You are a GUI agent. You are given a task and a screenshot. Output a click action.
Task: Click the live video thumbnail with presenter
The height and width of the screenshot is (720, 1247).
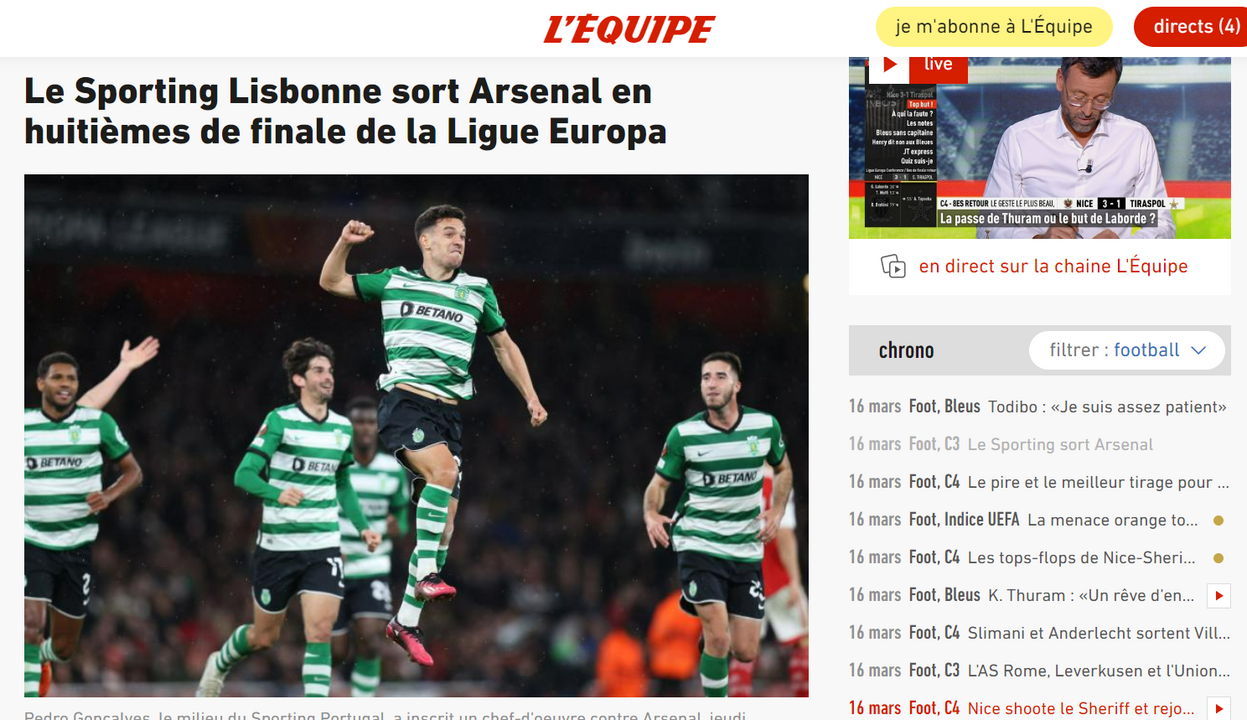(1040, 147)
